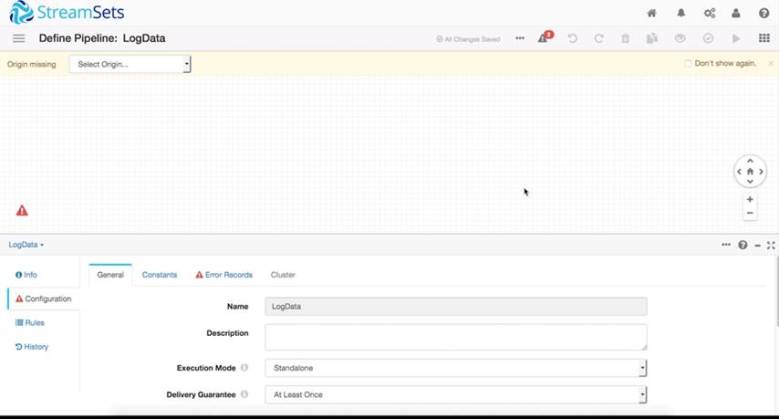Switch to the Error Records tab
This screenshot has width=779, height=419.
click(224, 275)
